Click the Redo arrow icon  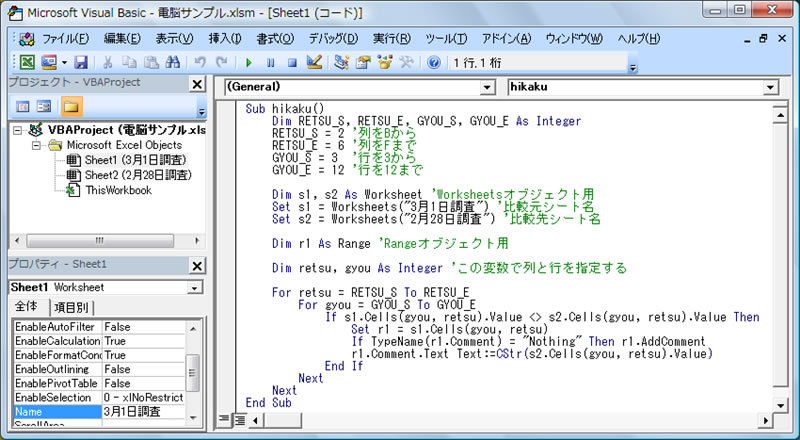(221, 62)
